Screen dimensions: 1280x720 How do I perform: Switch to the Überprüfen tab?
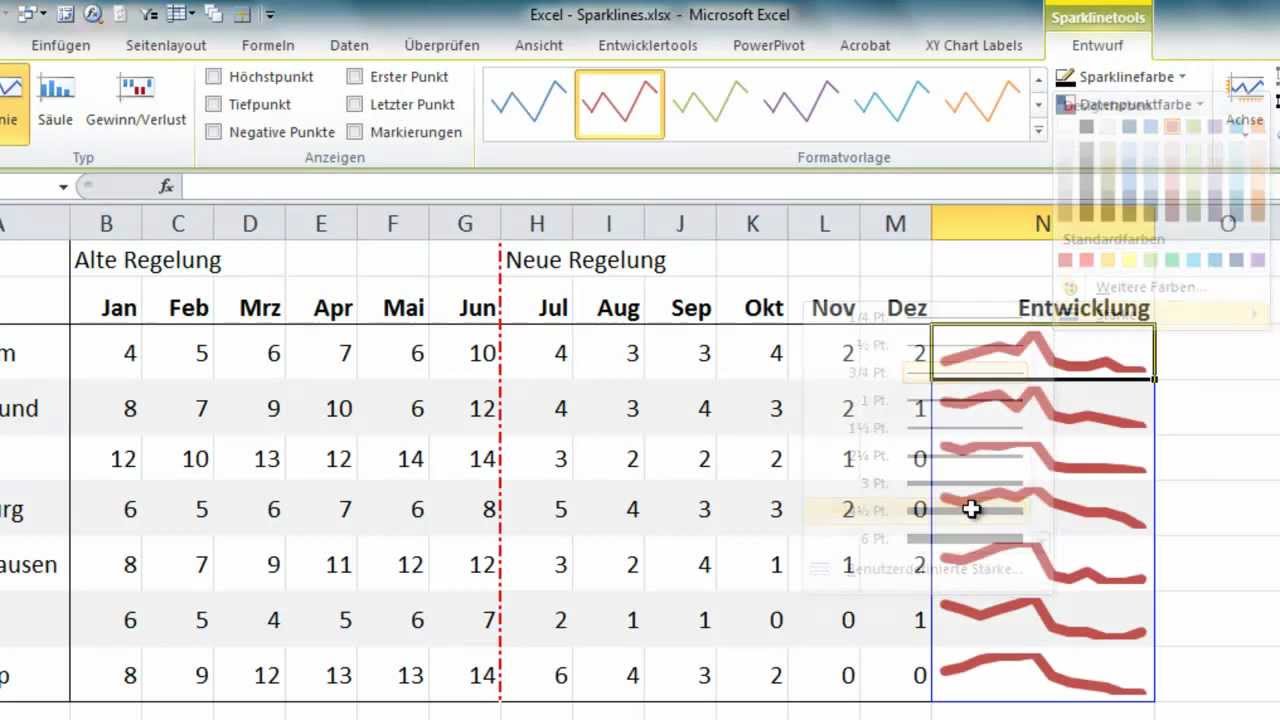(x=442, y=45)
